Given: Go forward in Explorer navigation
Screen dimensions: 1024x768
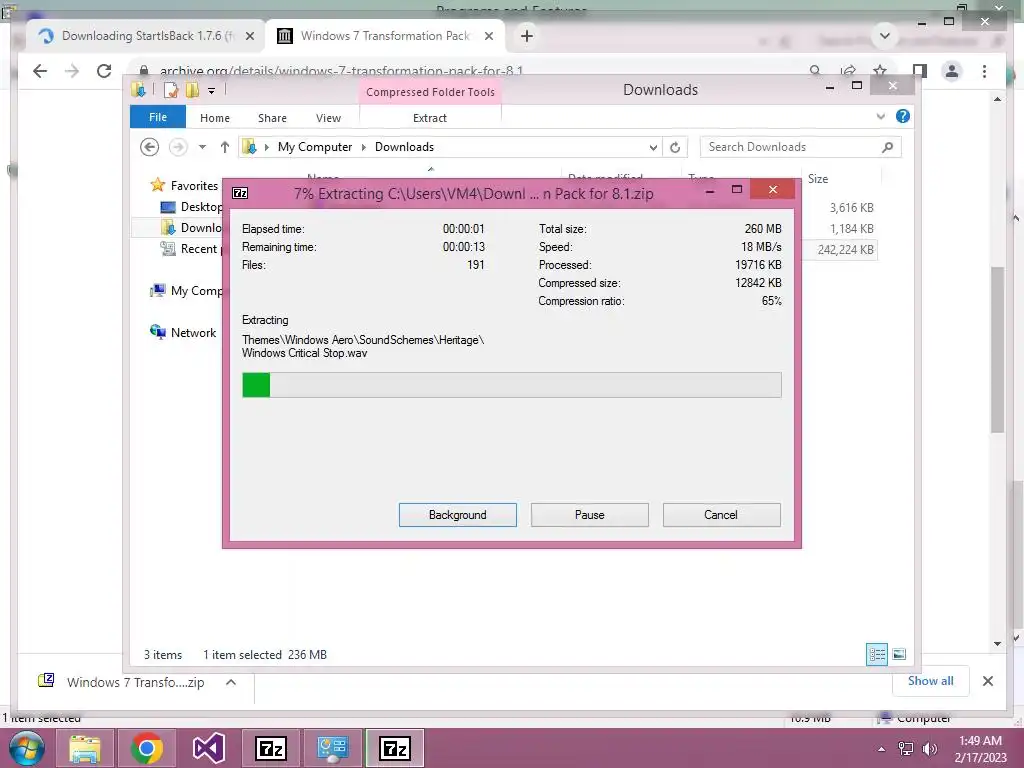Looking at the screenshot, I should (178, 147).
